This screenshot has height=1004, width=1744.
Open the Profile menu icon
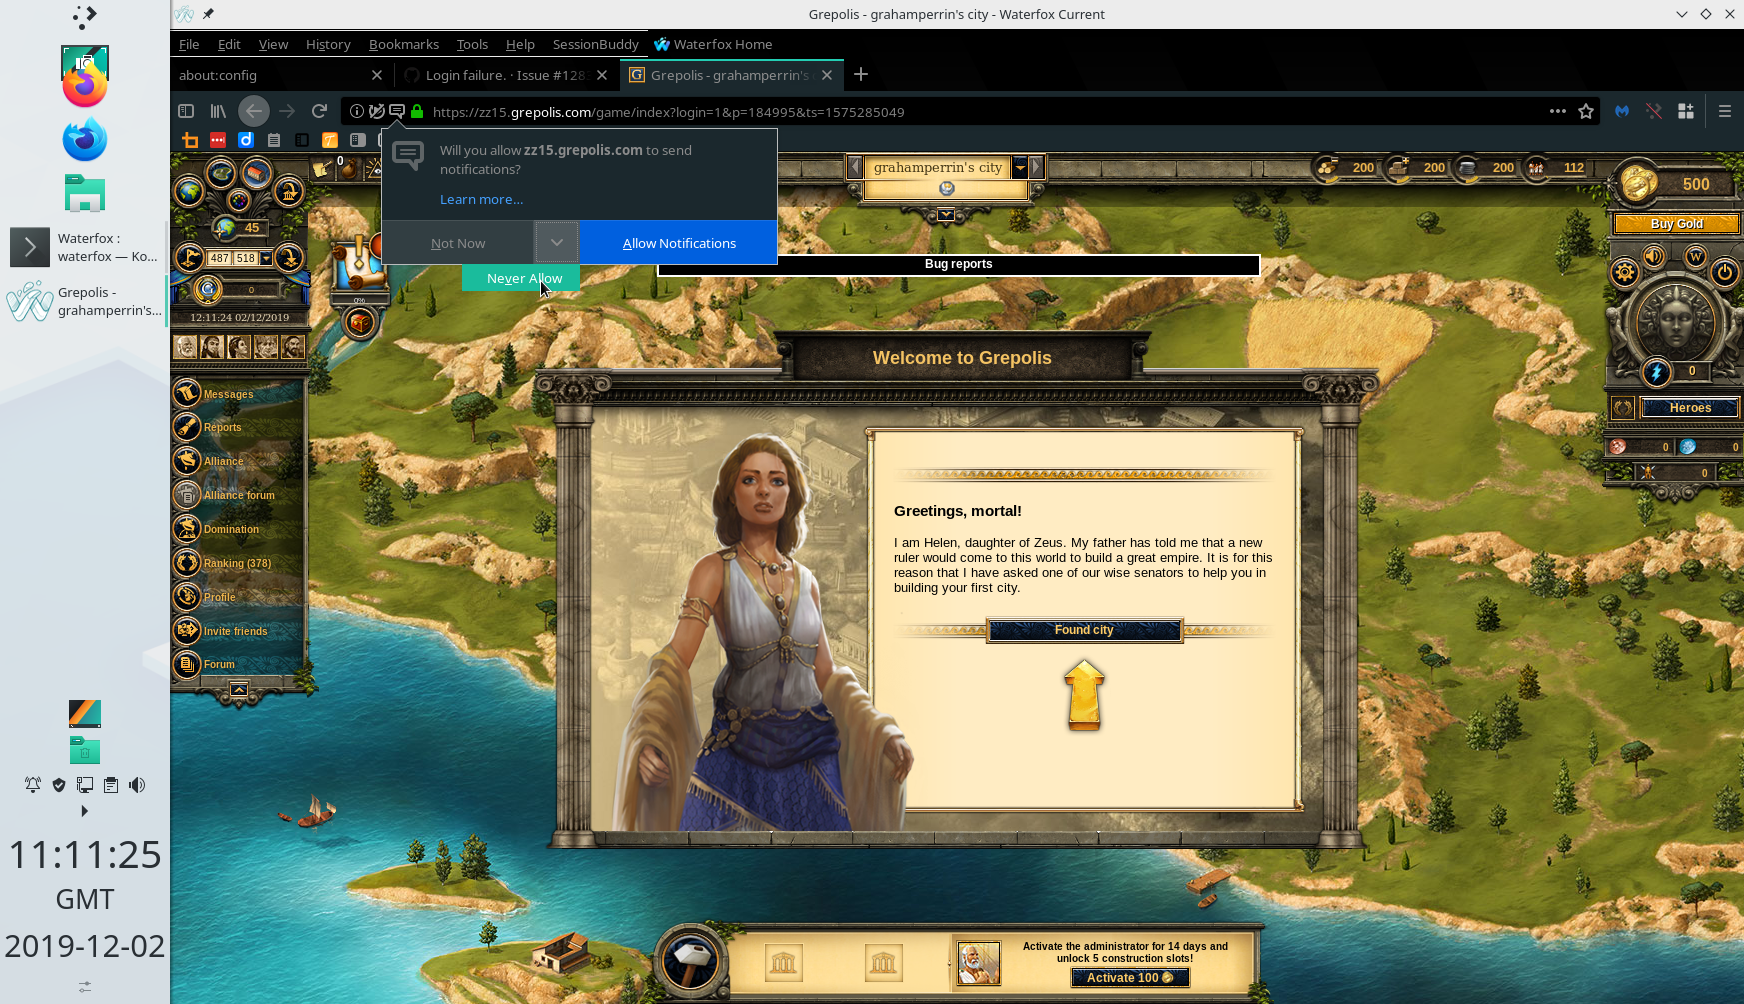click(x=187, y=596)
